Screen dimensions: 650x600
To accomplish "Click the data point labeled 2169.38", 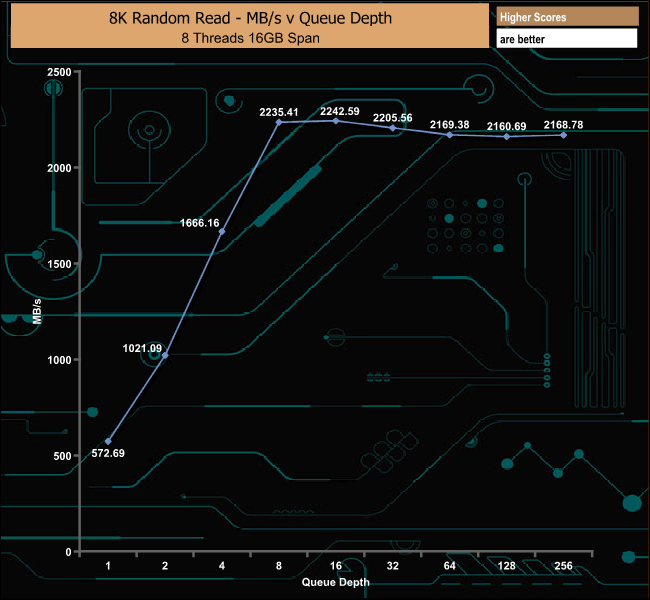I will (x=450, y=135).
